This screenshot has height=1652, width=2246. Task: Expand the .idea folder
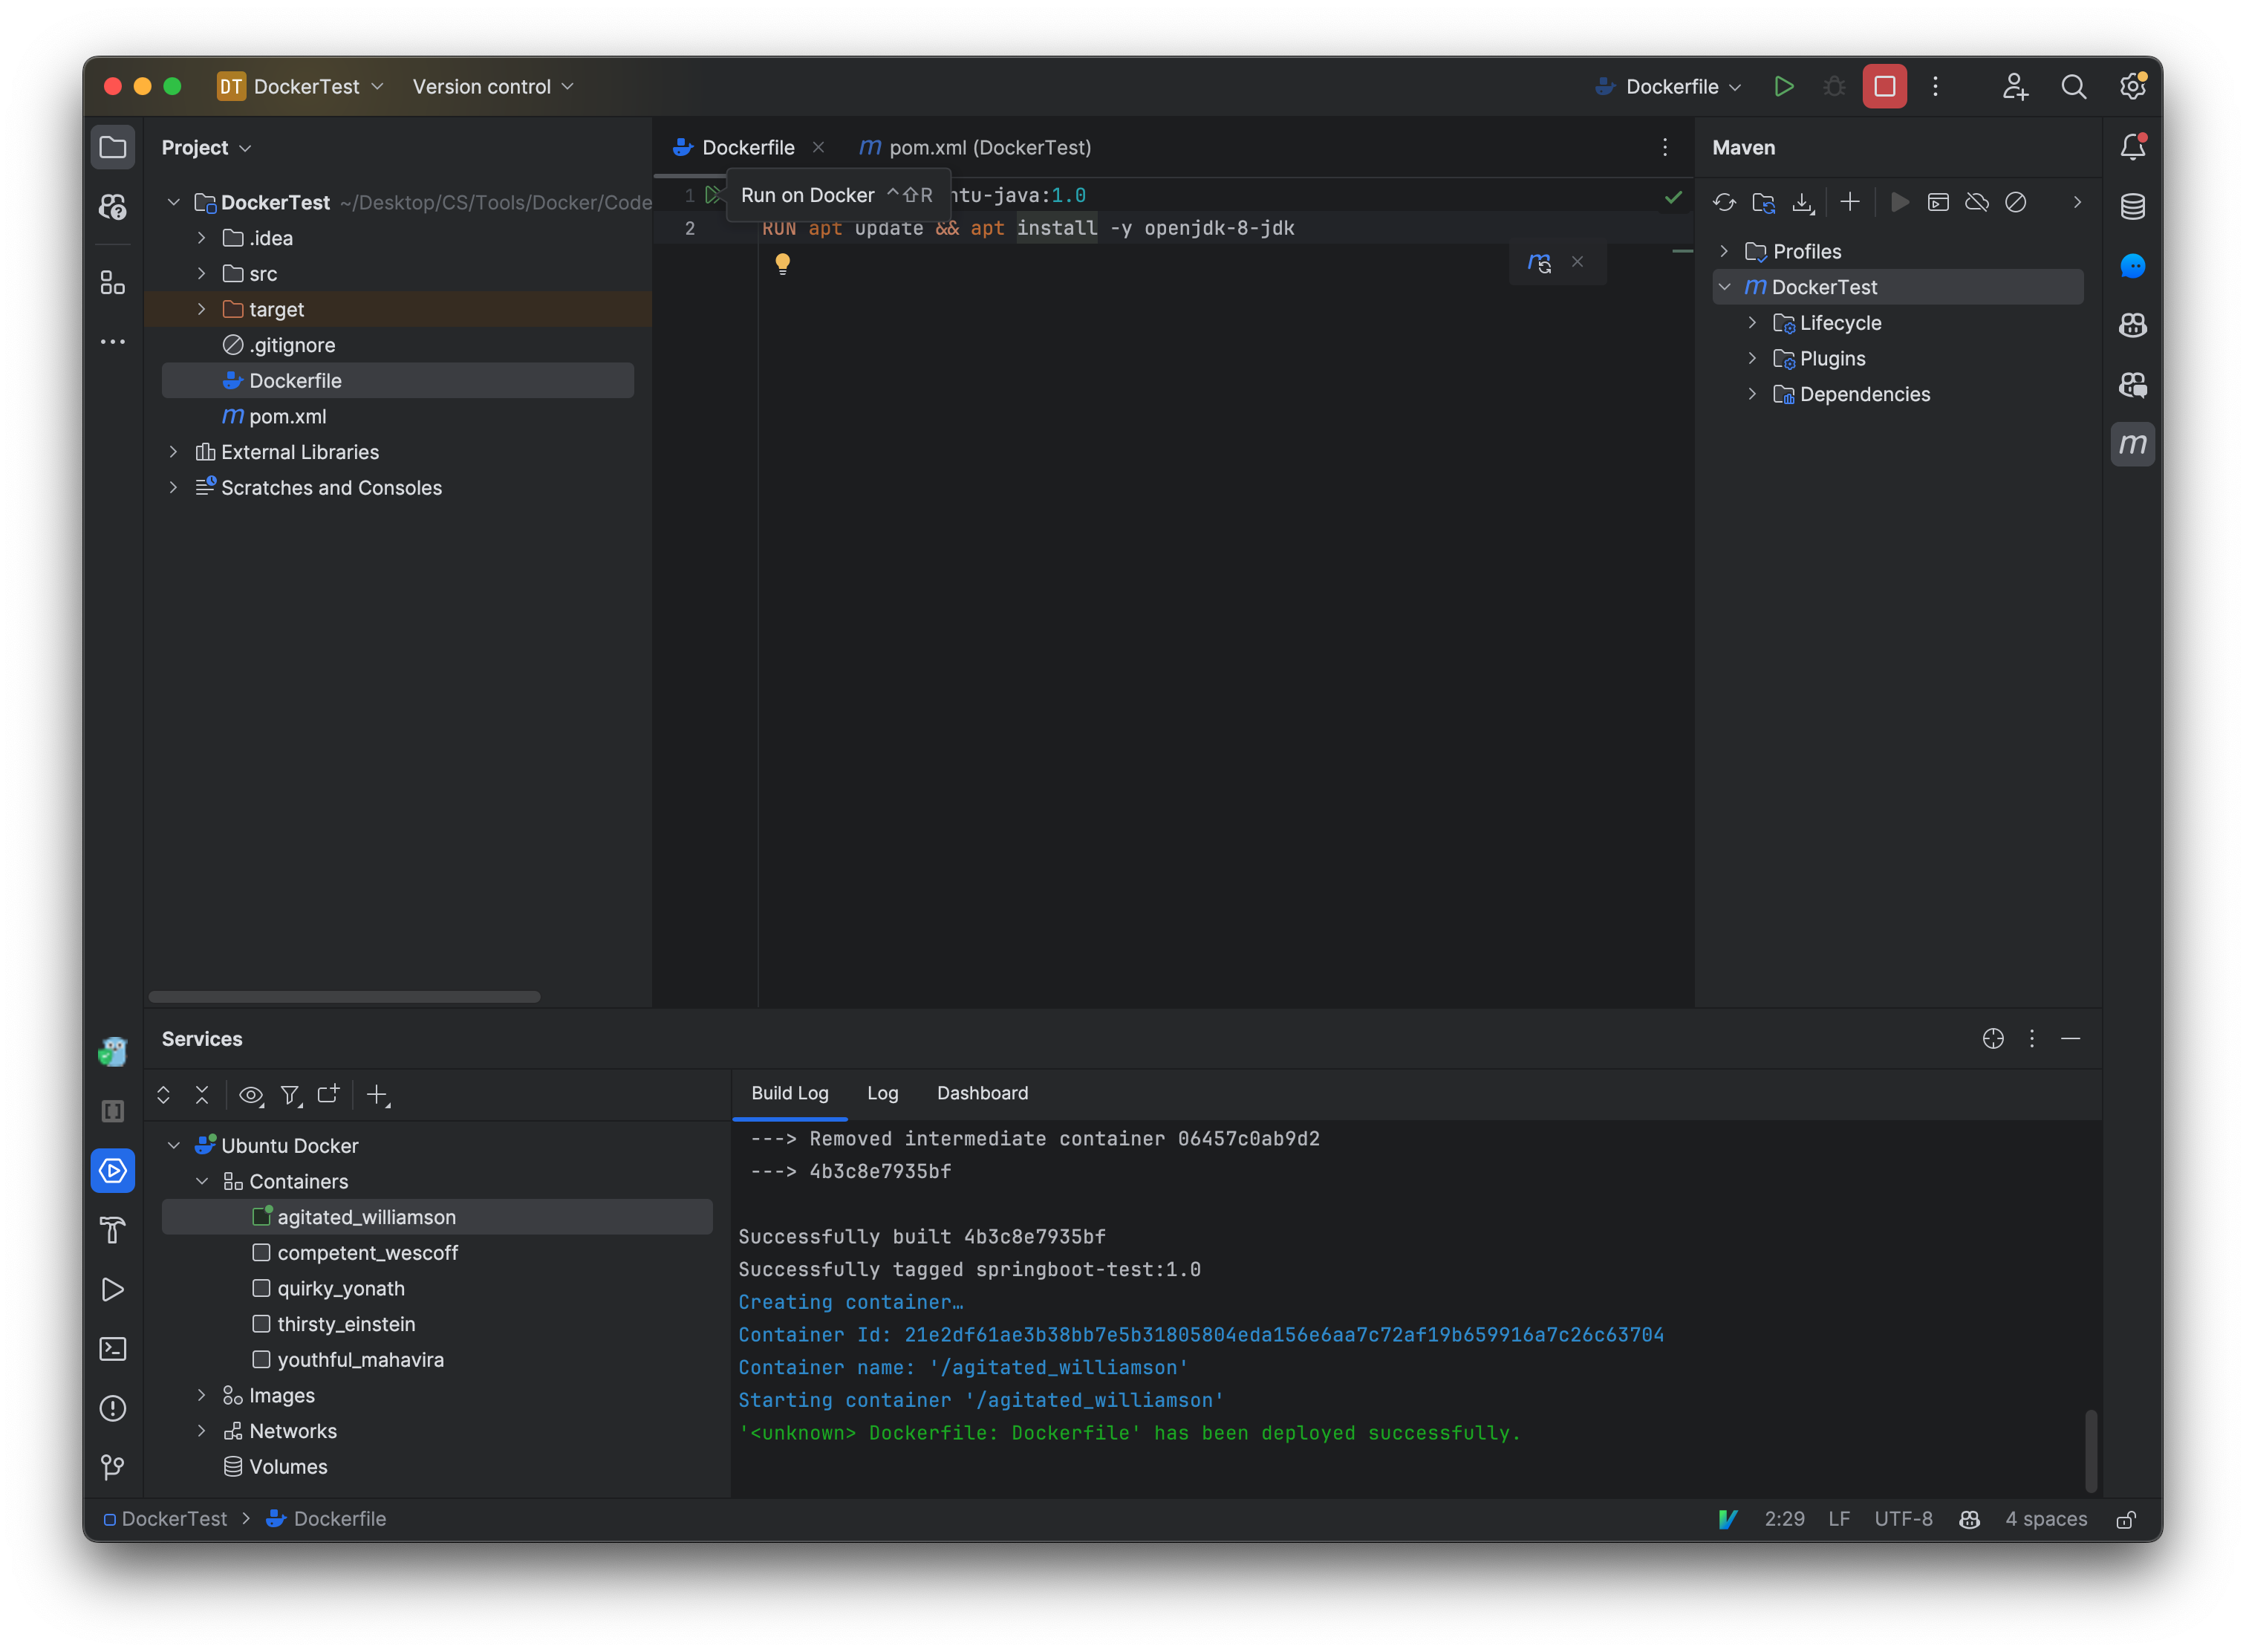(x=201, y=238)
